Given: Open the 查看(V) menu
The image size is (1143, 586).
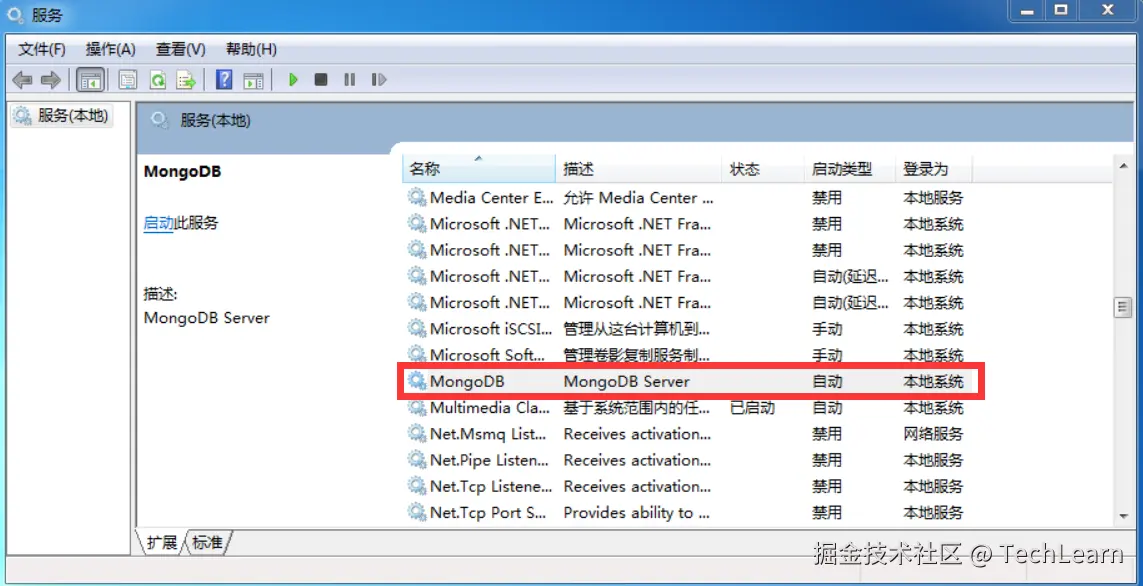Looking at the screenshot, I should tap(181, 50).
